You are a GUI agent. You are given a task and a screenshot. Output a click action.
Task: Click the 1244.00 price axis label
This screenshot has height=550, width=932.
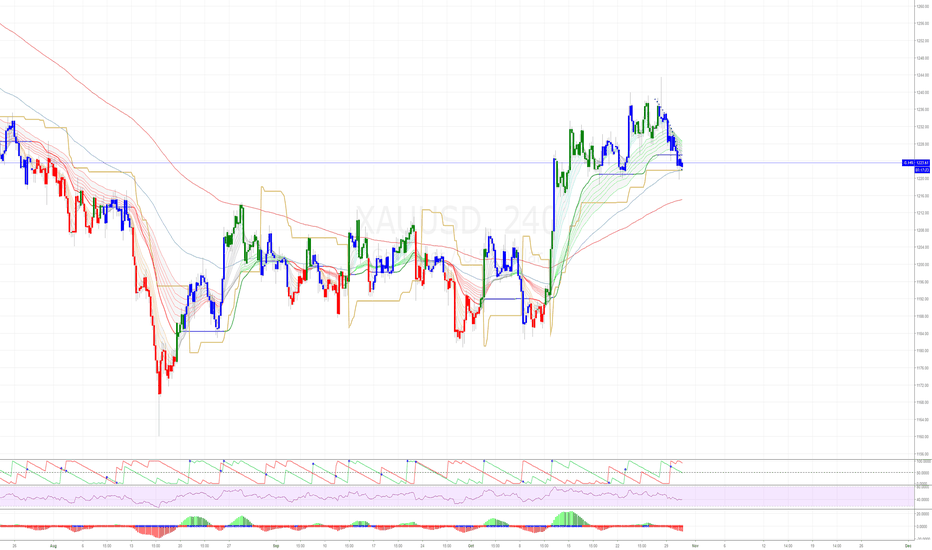coord(924,76)
